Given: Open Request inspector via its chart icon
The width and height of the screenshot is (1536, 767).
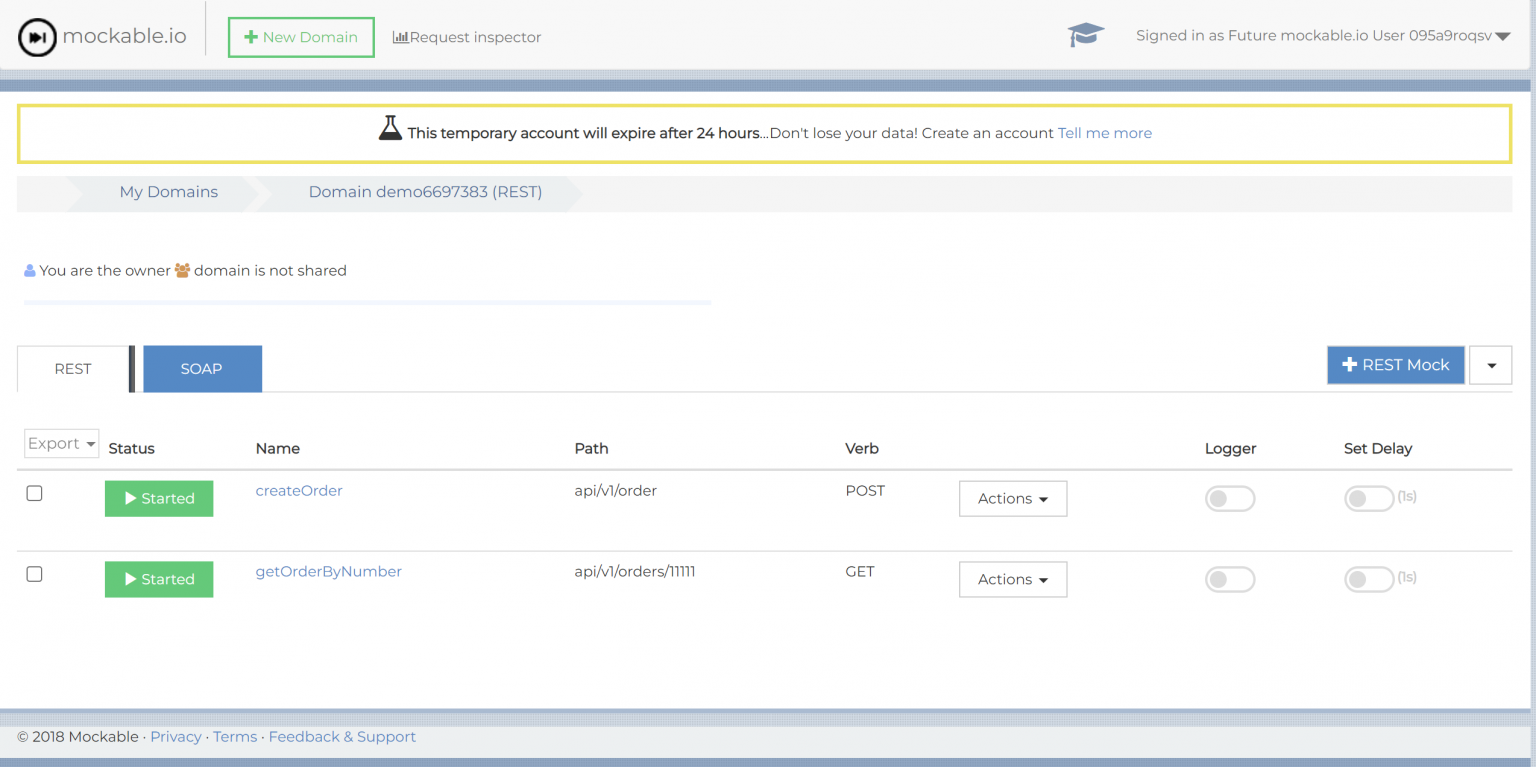Looking at the screenshot, I should click(400, 37).
